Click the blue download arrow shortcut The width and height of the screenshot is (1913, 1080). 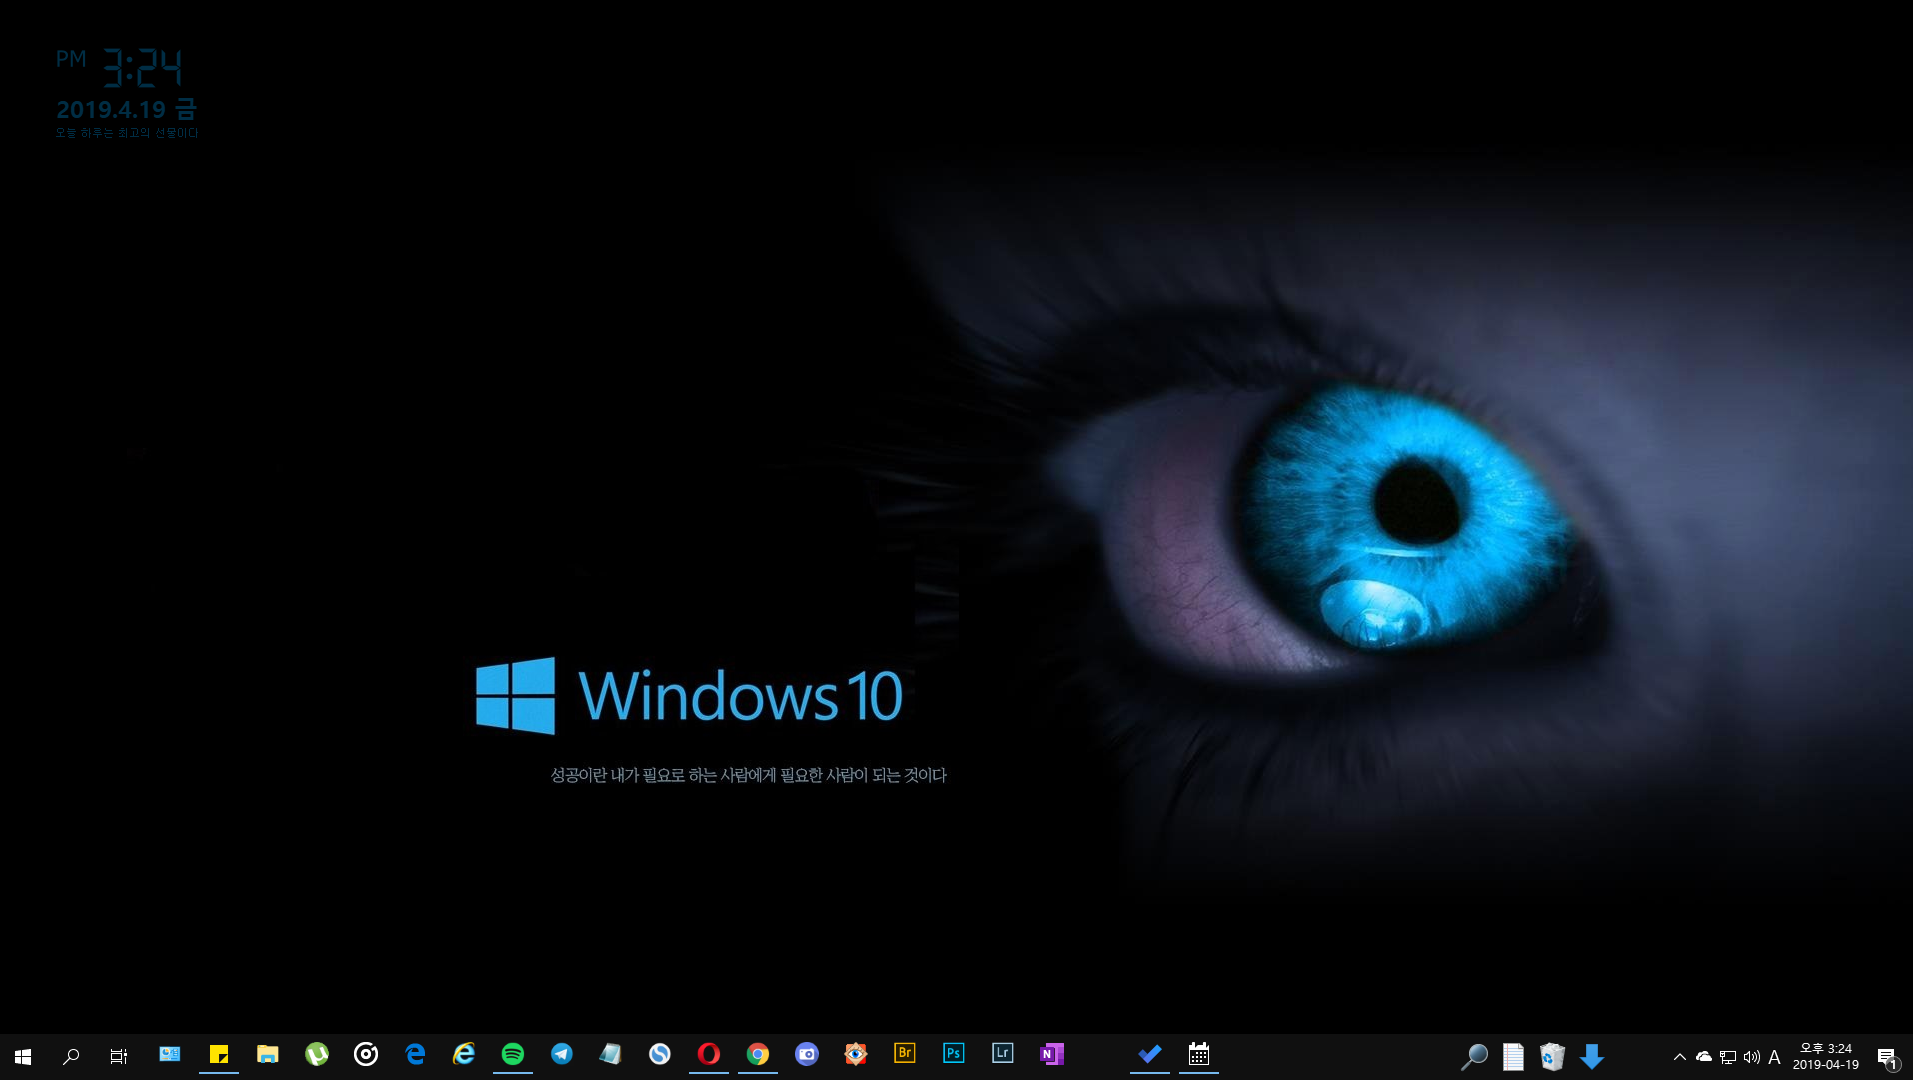coord(1592,1056)
